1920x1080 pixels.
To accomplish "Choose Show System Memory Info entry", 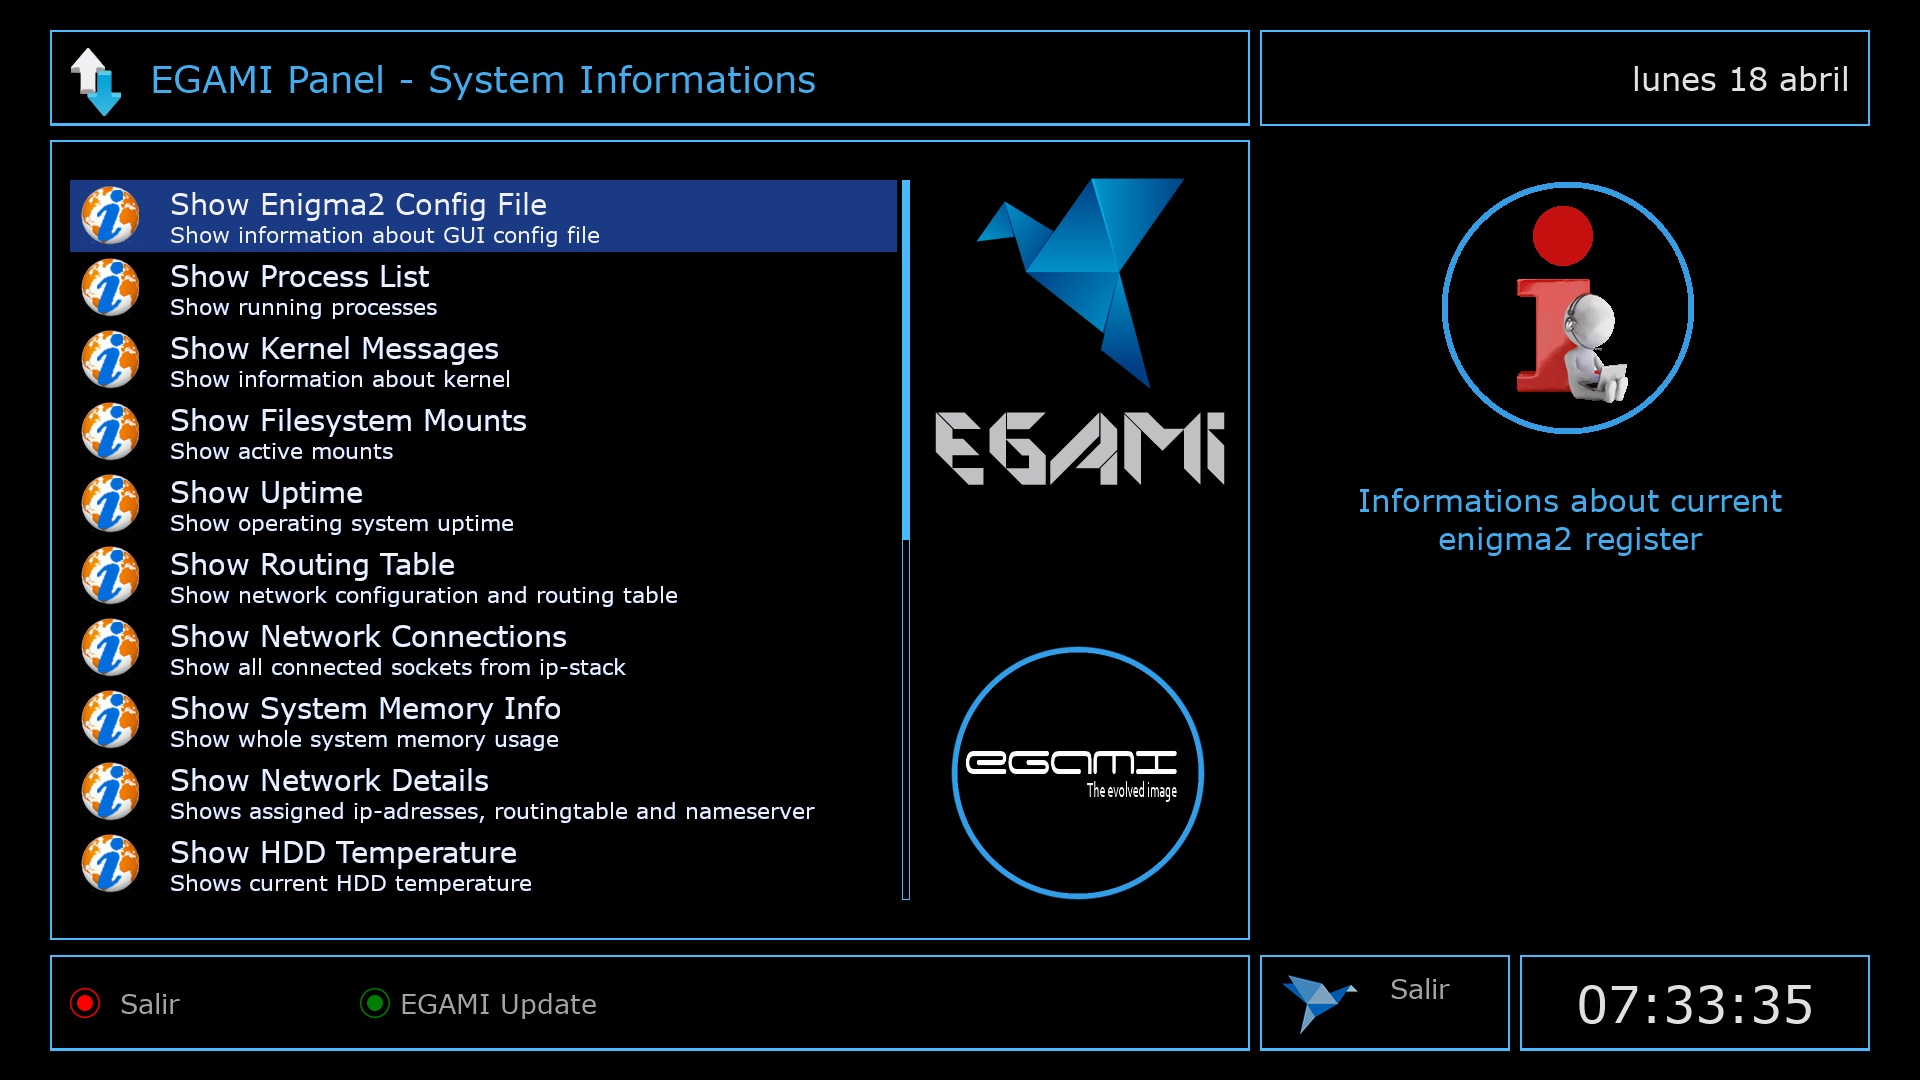I will coord(365,721).
